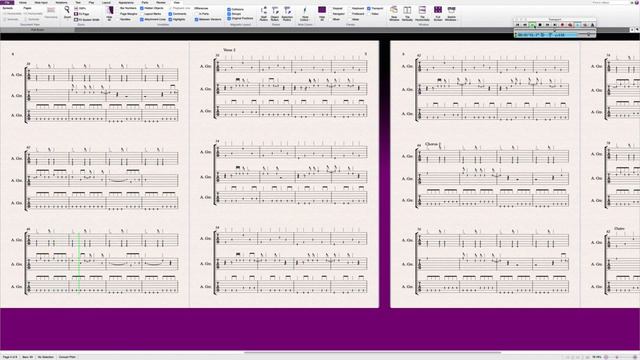Switch to the Note Input tab
The height and width of the screenshot is (360, 640).
41,2
